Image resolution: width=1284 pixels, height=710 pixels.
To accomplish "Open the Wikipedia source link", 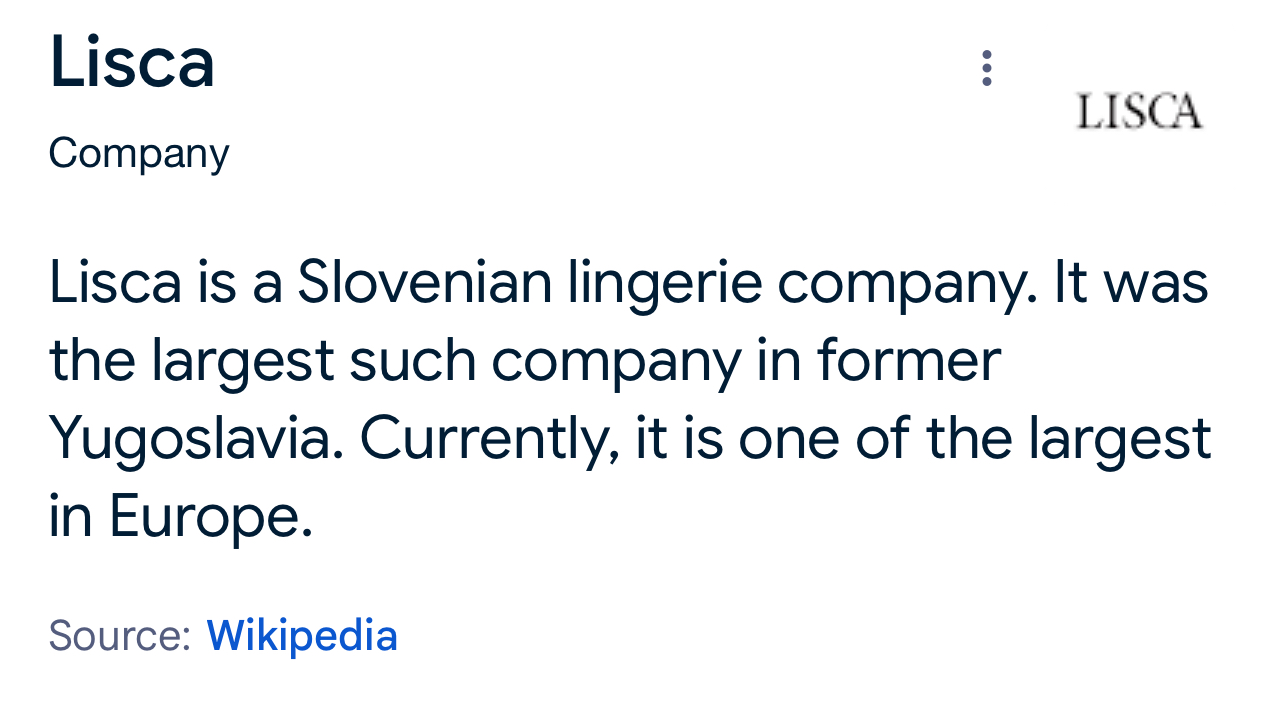I will (302, 636).
